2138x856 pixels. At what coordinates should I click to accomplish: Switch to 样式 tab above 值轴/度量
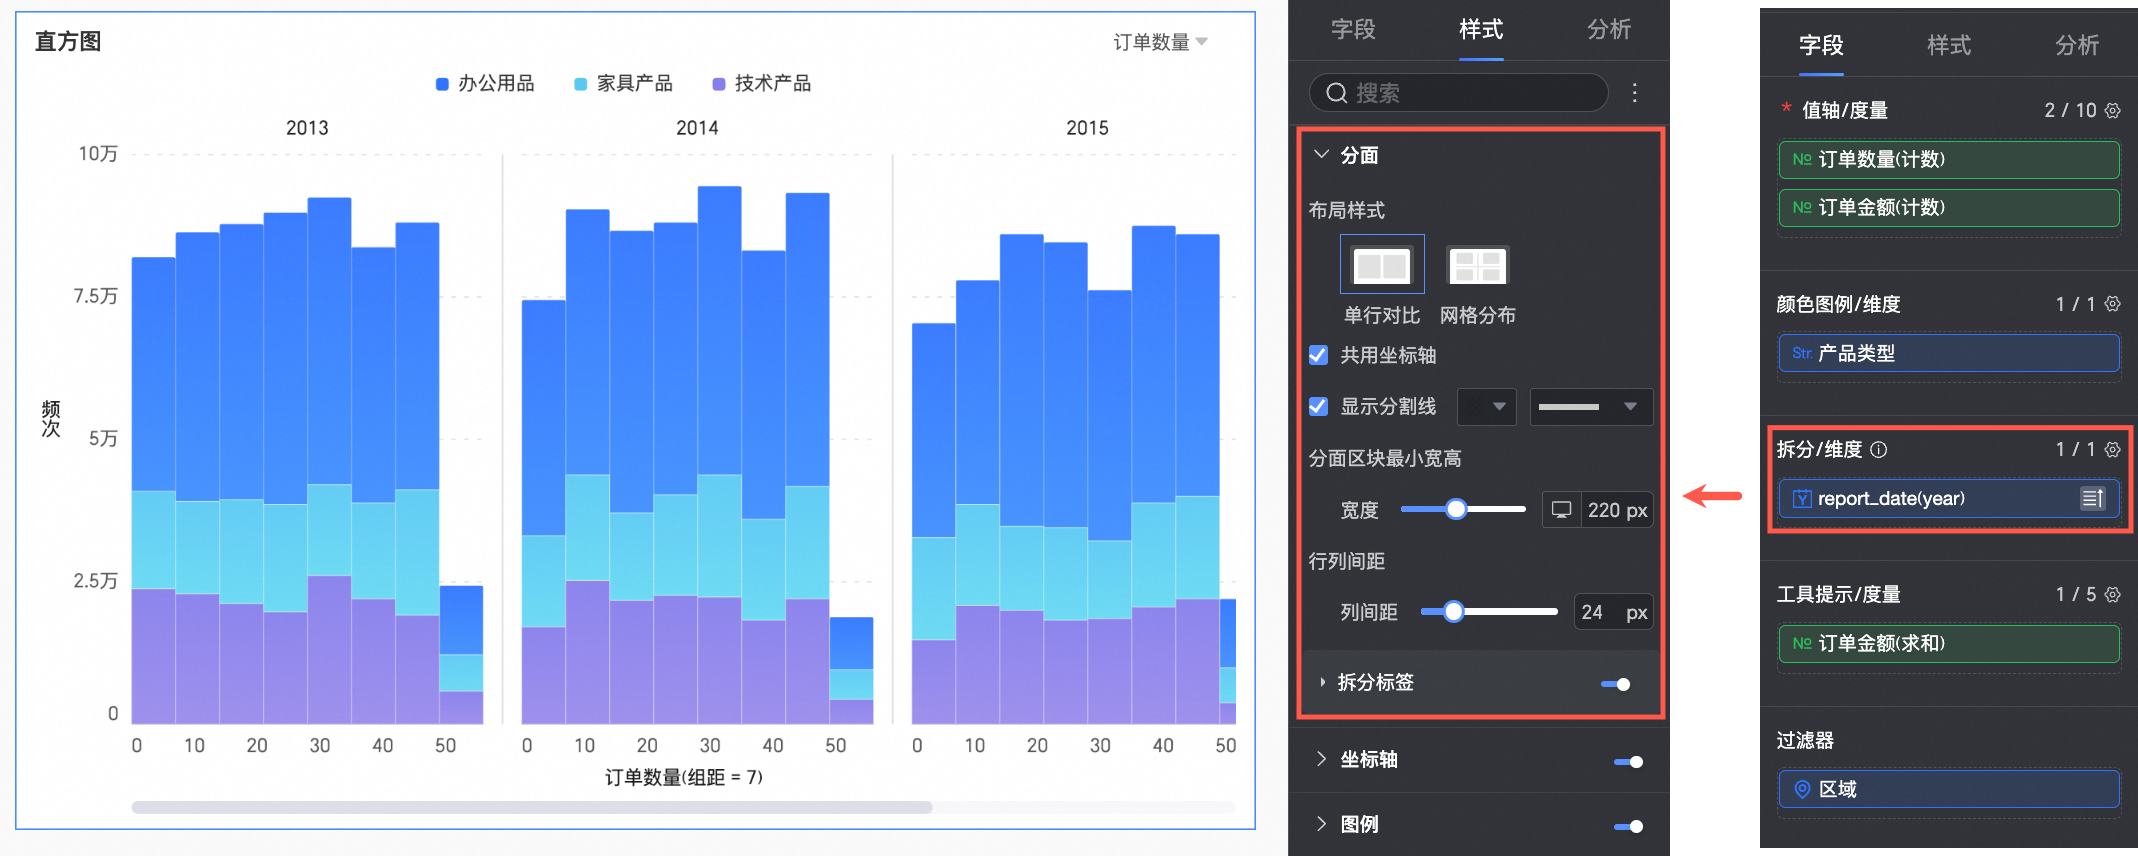tap(1949, 45)
